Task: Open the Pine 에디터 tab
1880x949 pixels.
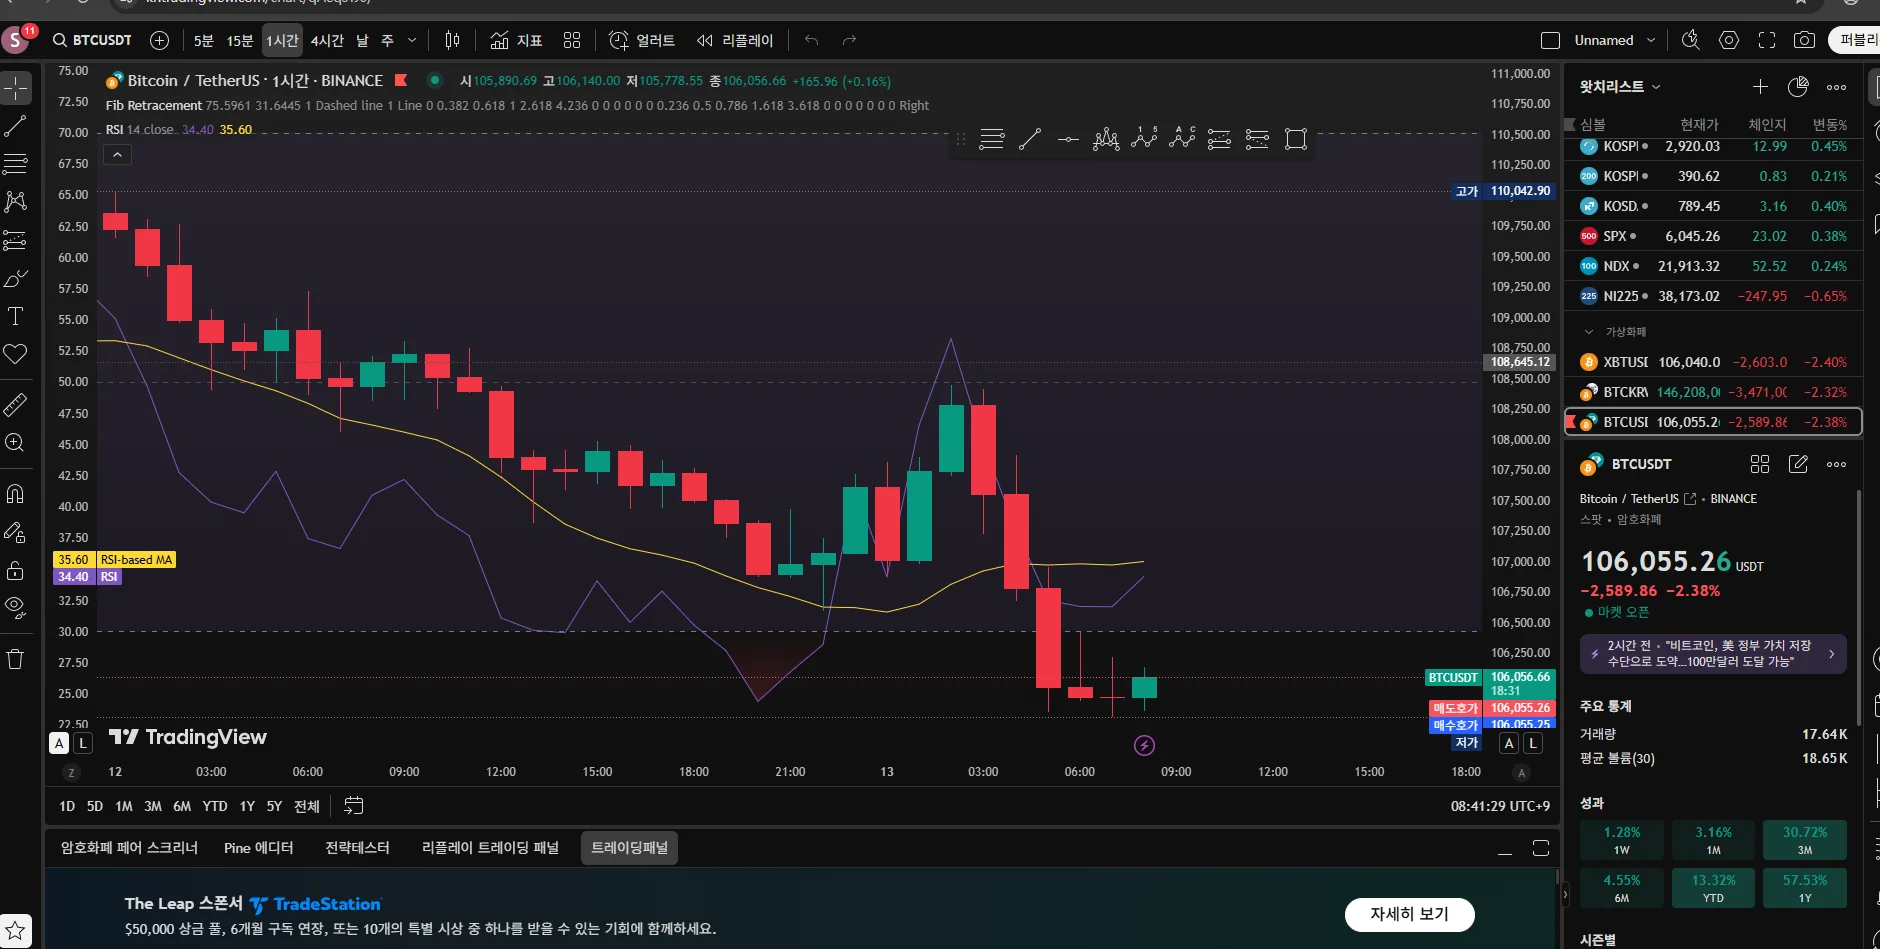Action: click(x=259, y=848)
